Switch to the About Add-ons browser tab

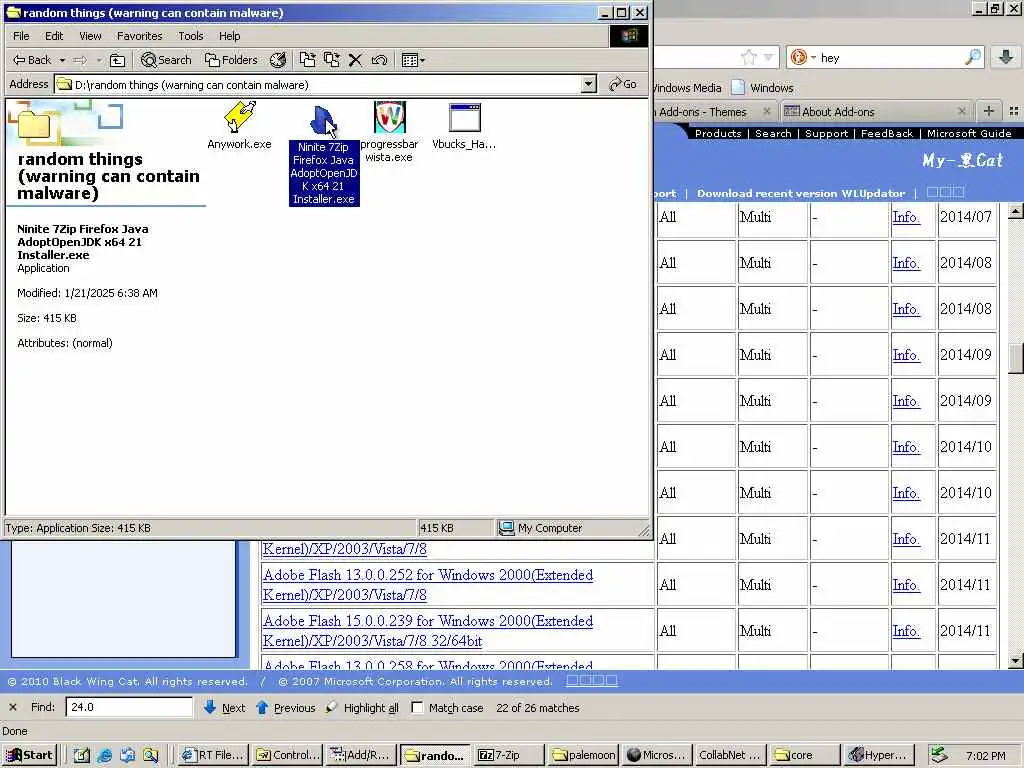[870, 112]
